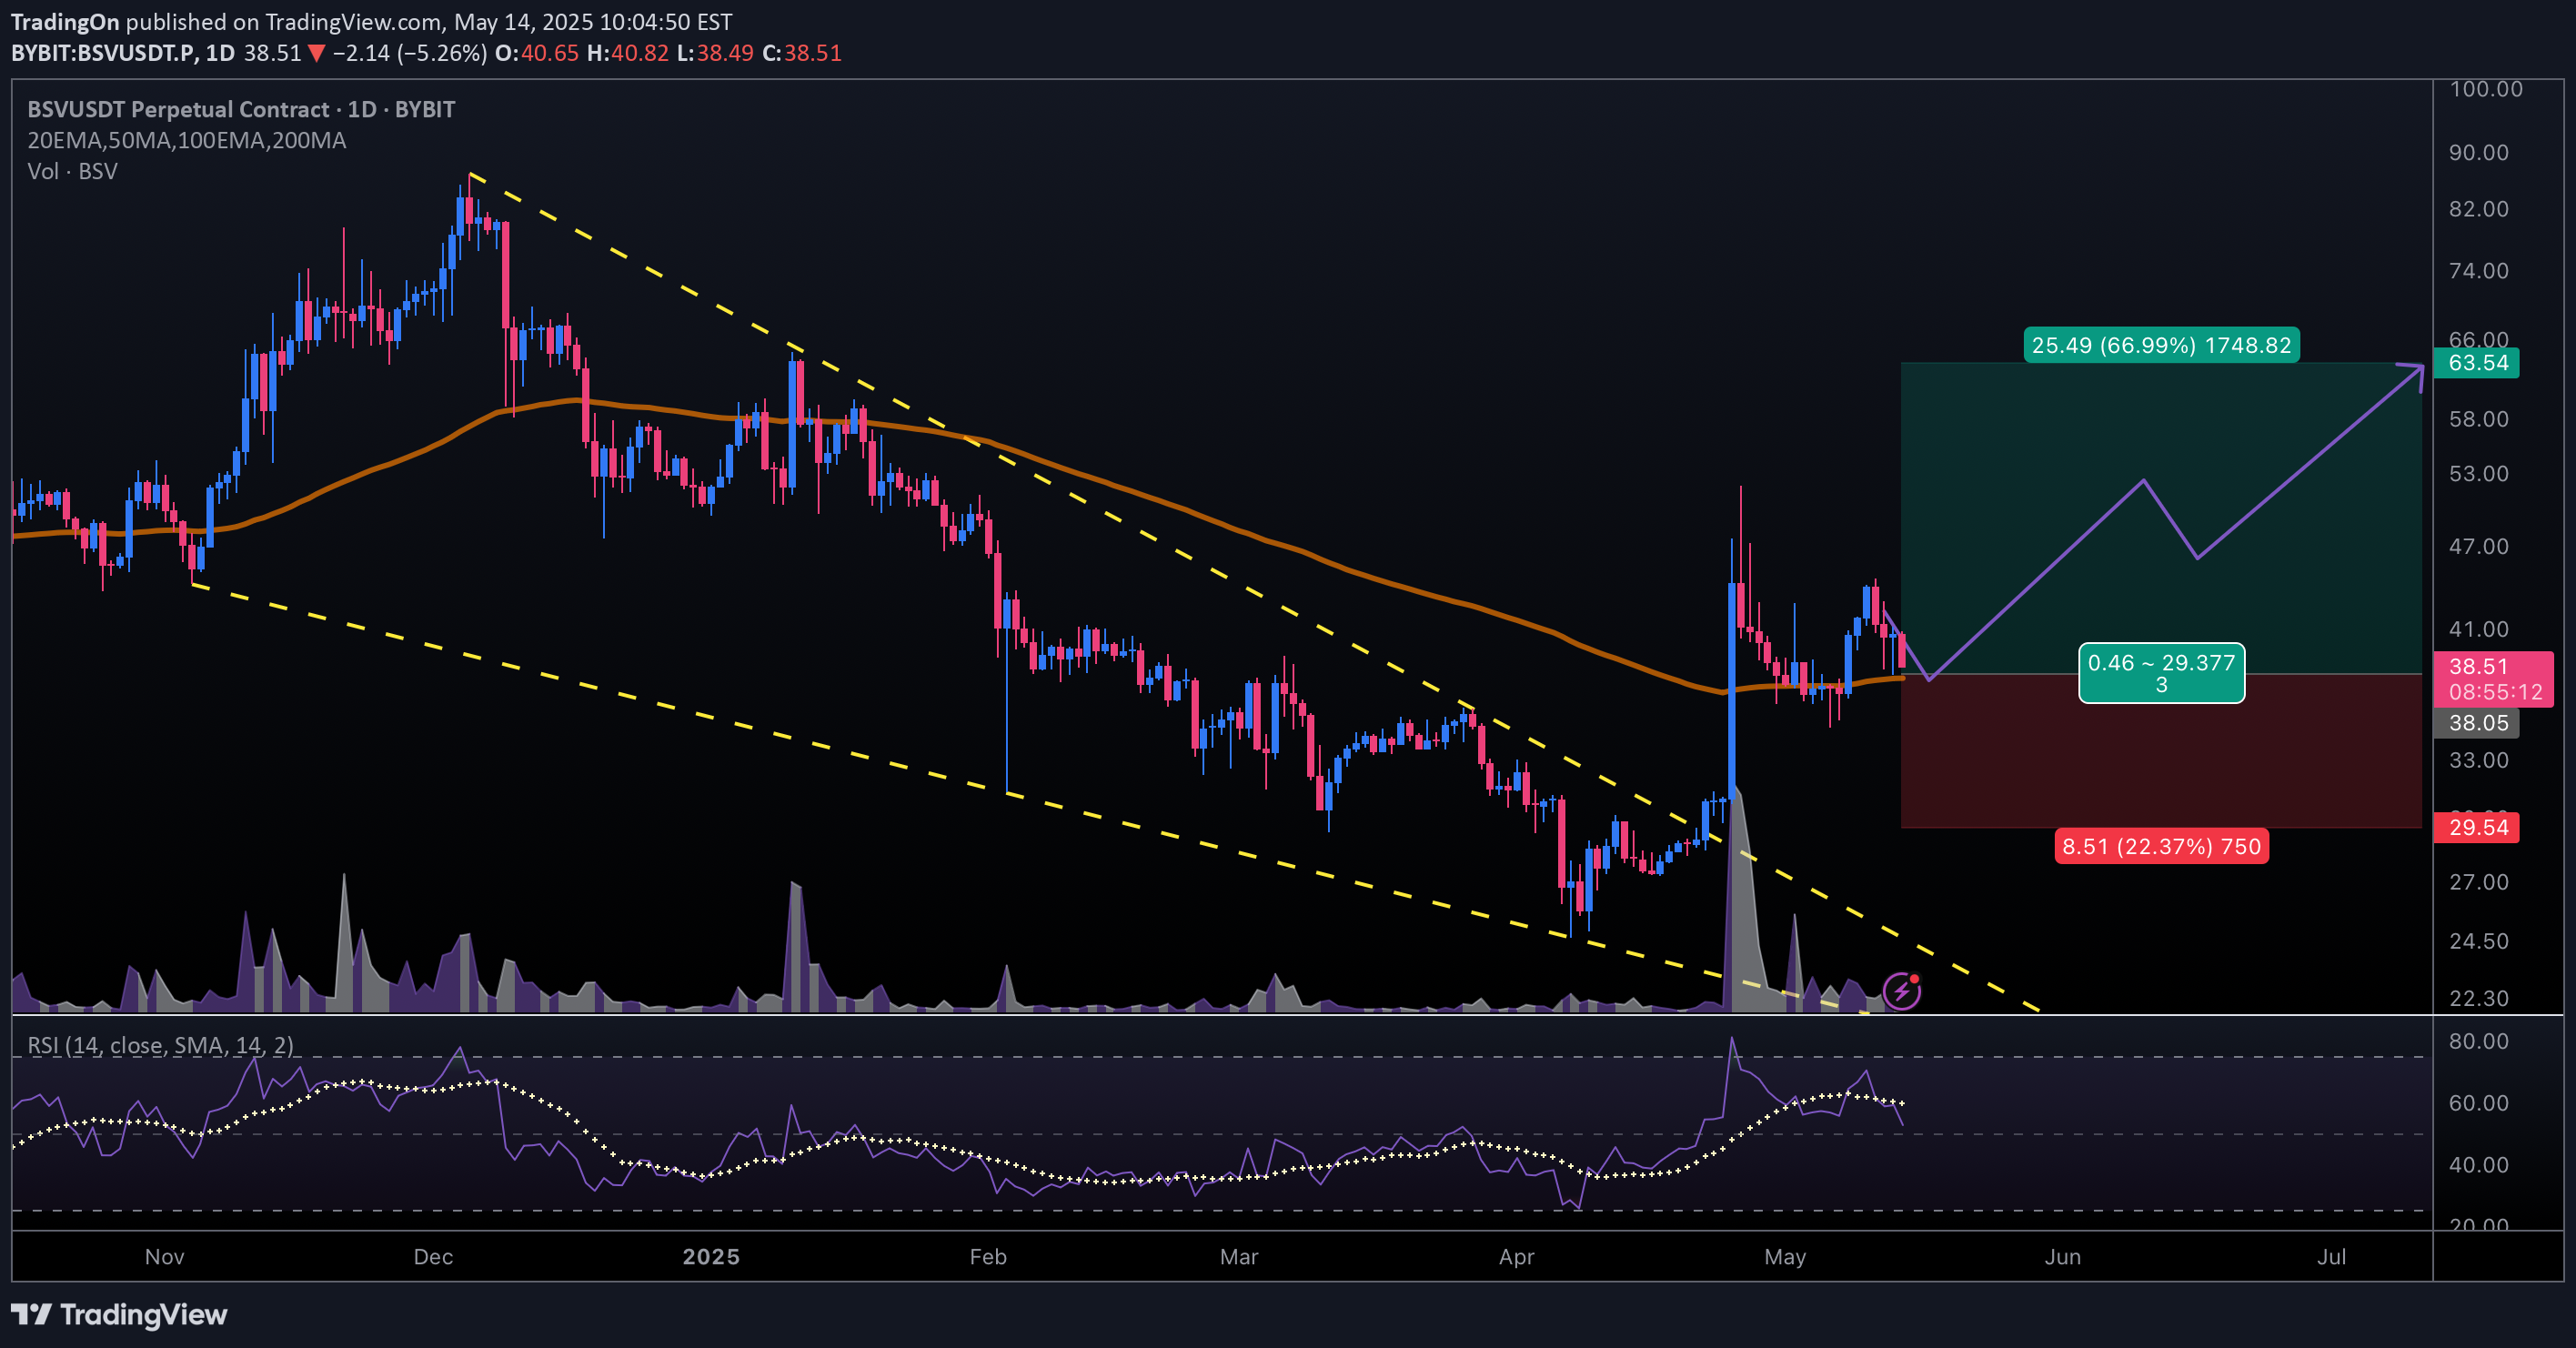Select the RSI (14, close, SMA, 14, 2) legend
The height and width of the screenshot is (1348, 2576).
point(160,1045)
